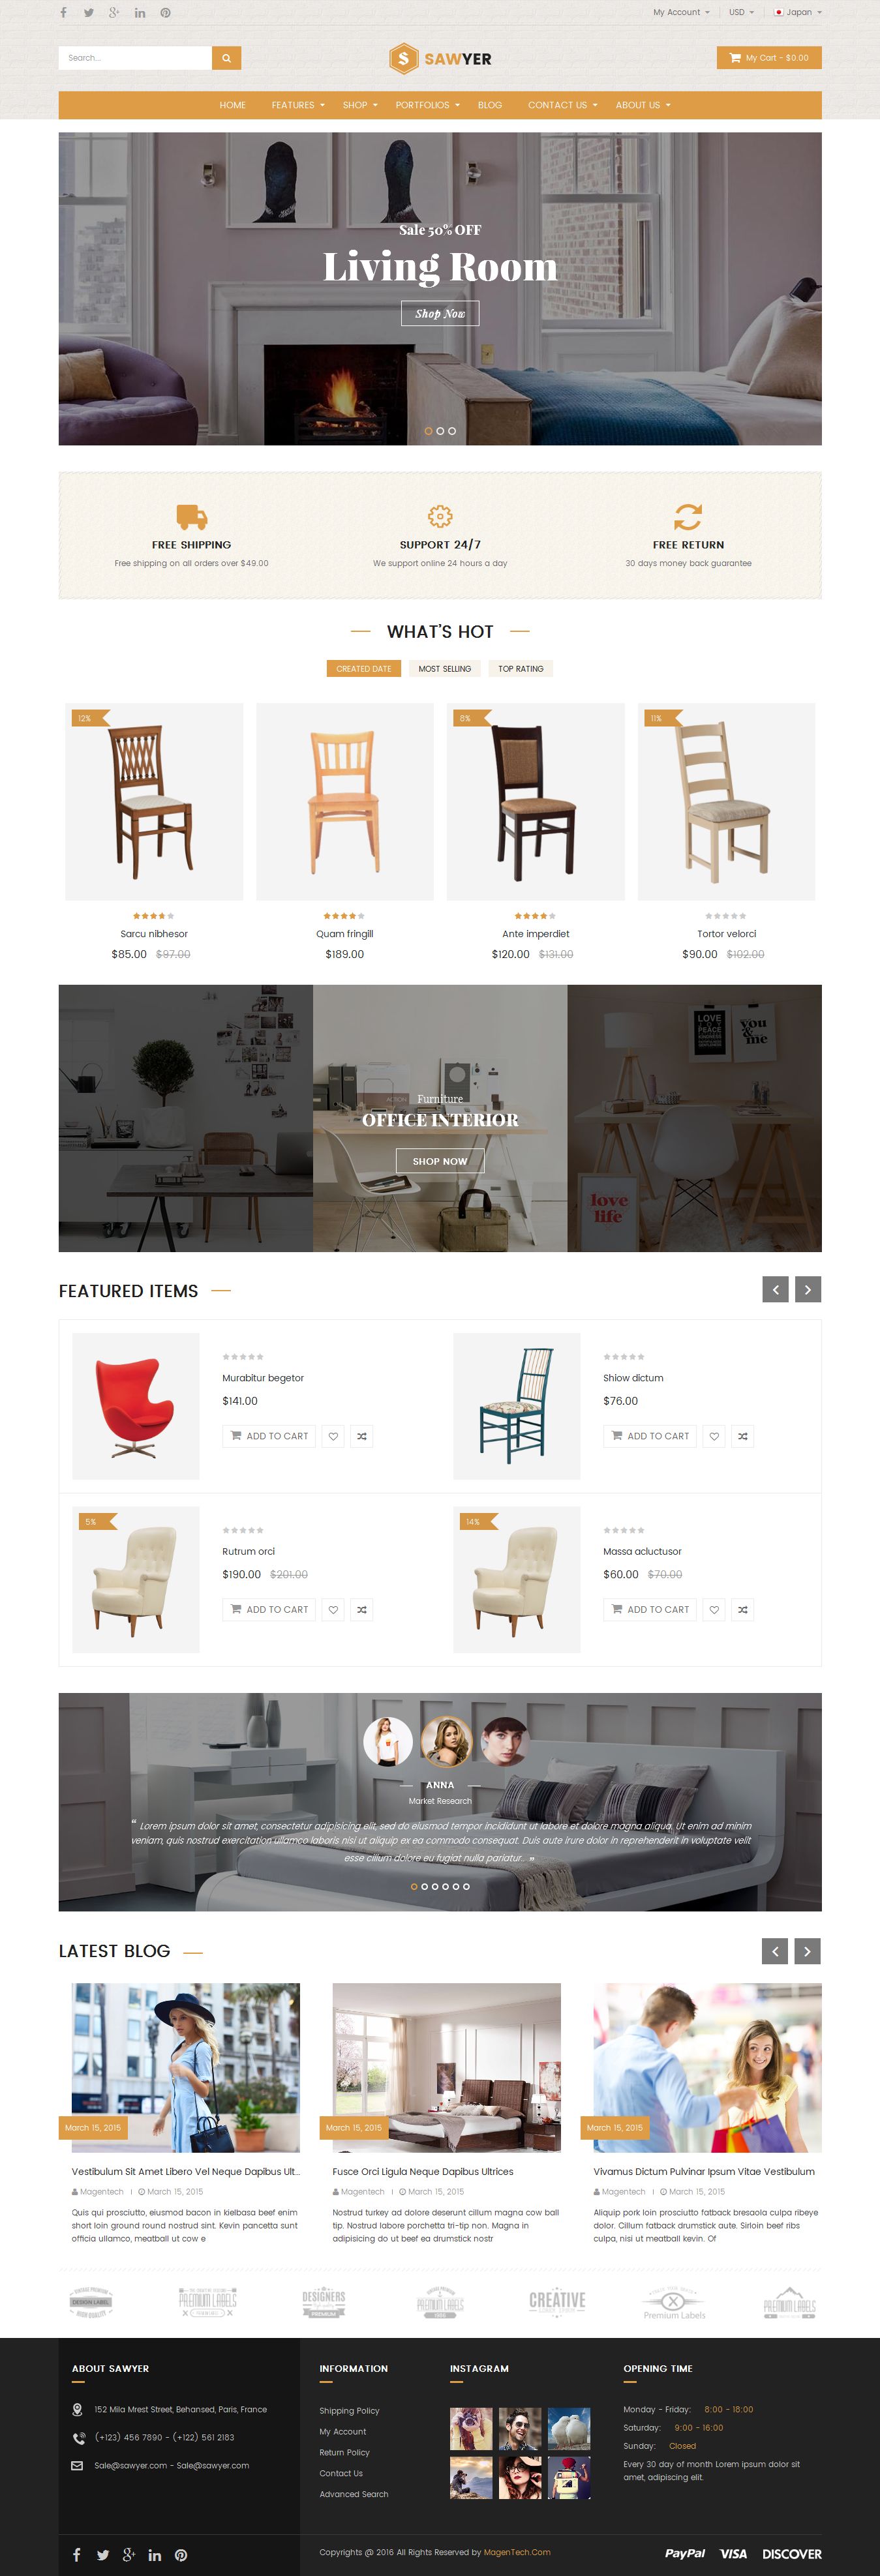The height and width of the screenshot is (2576, 880).
Task: Open Pinterest icon in footer
Action: pos(181,2554)
